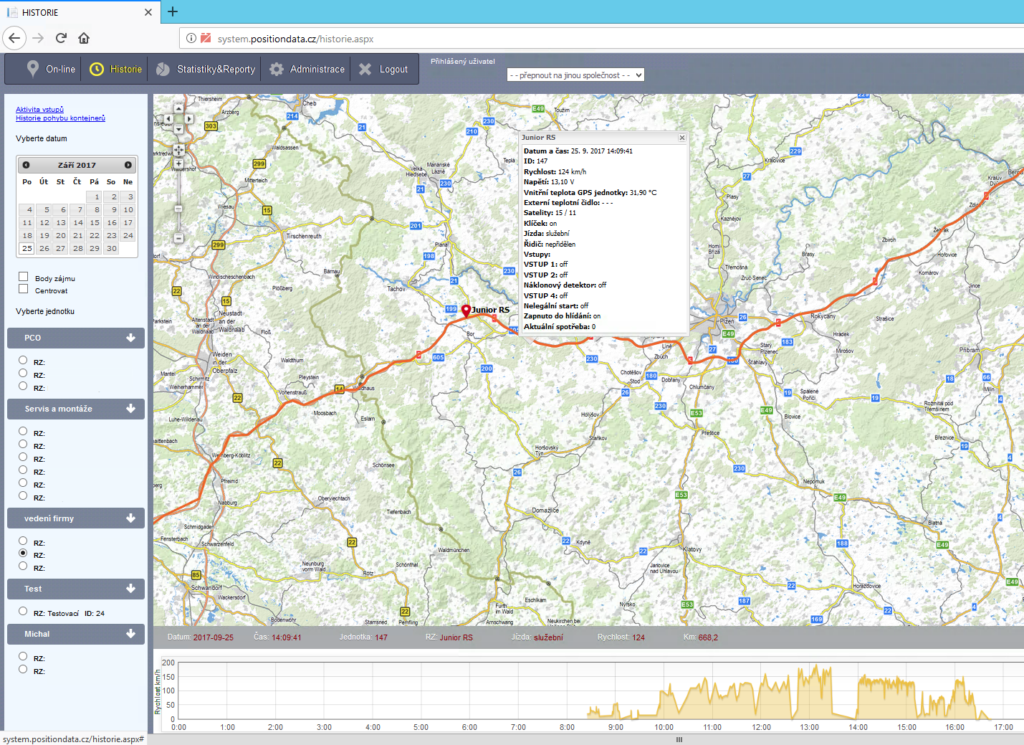Click the Junior RS red map marker
This screenshot has height=745, width=1024.
[x=466, y=311]
